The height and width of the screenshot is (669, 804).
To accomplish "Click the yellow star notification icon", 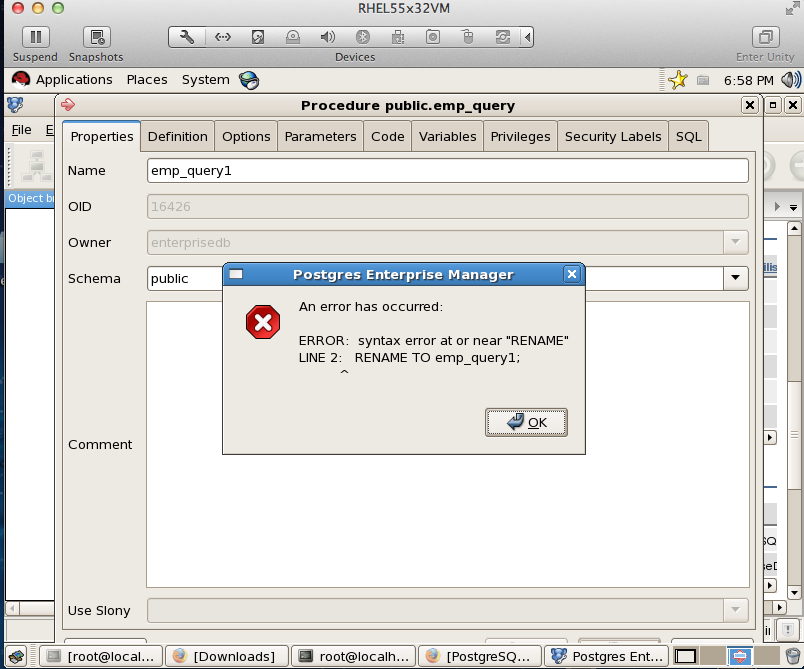I will (678, 80).
